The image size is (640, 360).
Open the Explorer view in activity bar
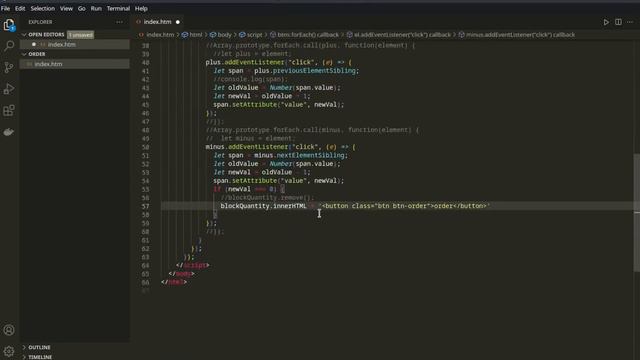point(9,25)
